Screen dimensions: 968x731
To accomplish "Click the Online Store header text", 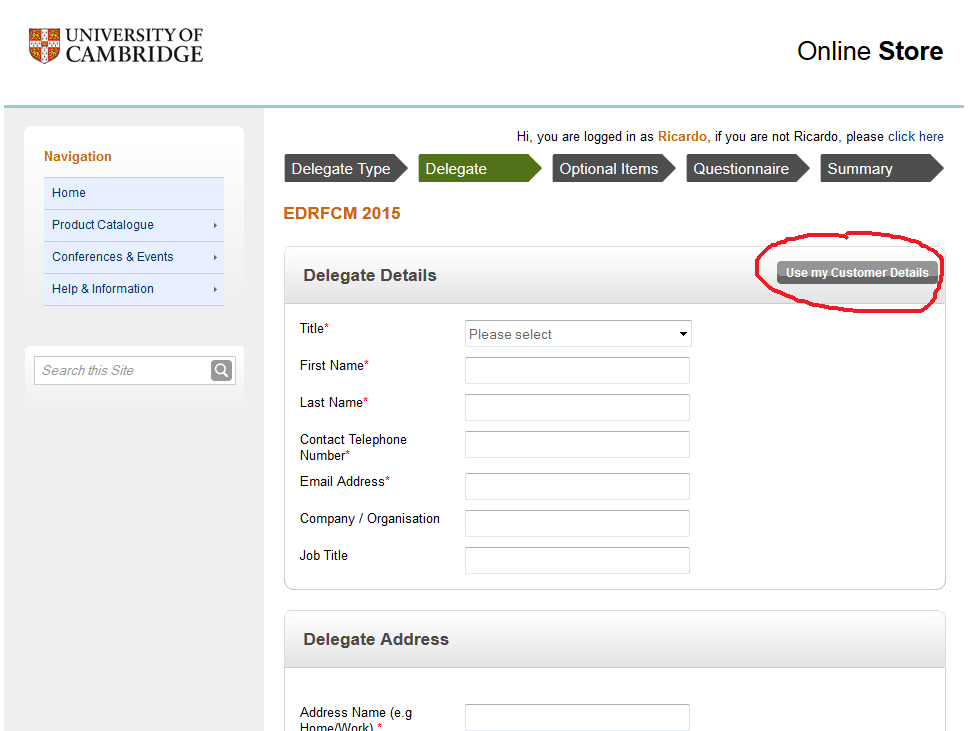I will click(x=870, y=51).
